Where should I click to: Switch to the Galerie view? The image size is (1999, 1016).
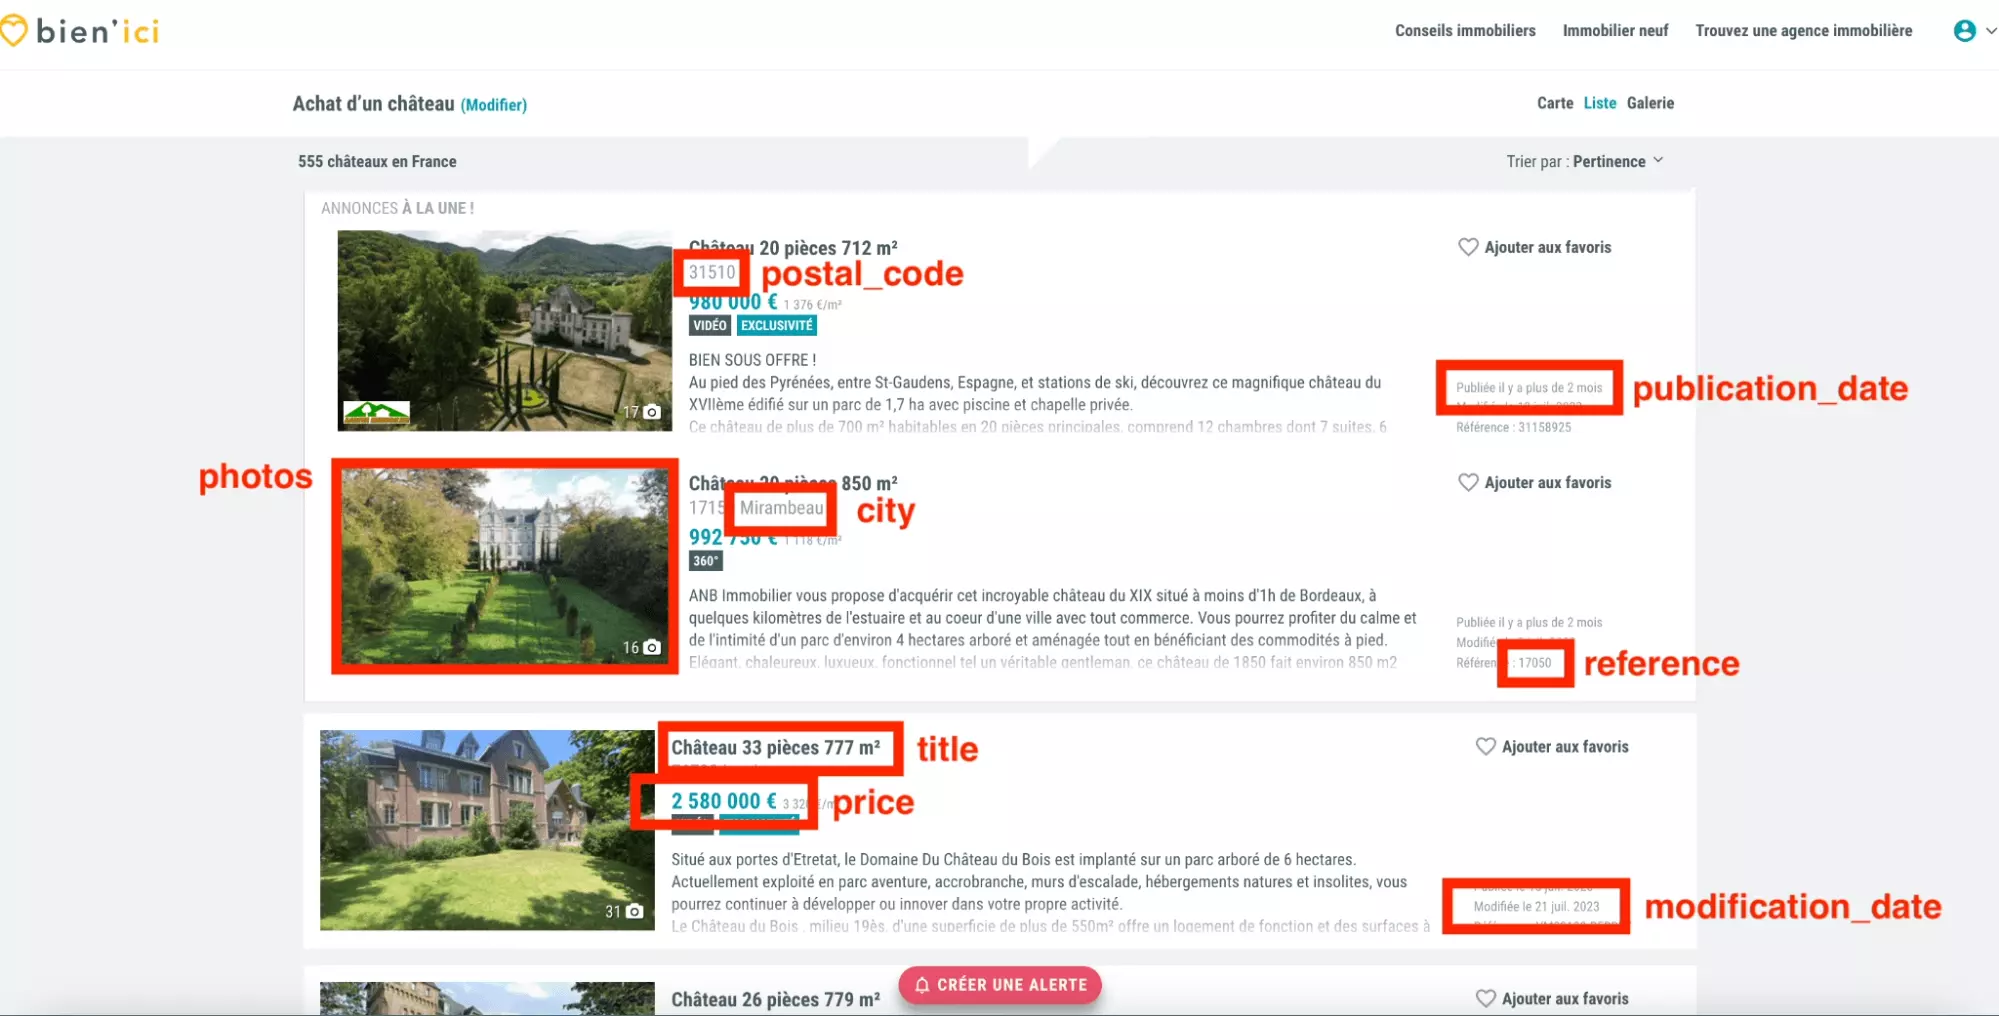coord(1649,103)
